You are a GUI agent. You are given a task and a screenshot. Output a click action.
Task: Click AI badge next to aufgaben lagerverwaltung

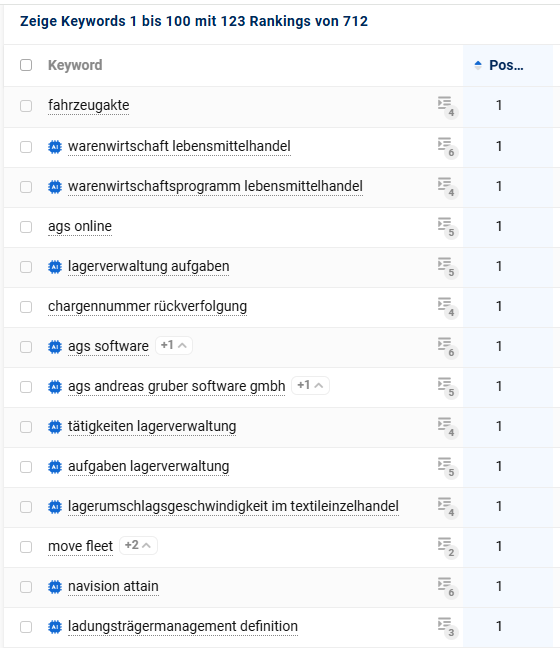(x=55, y=467)
